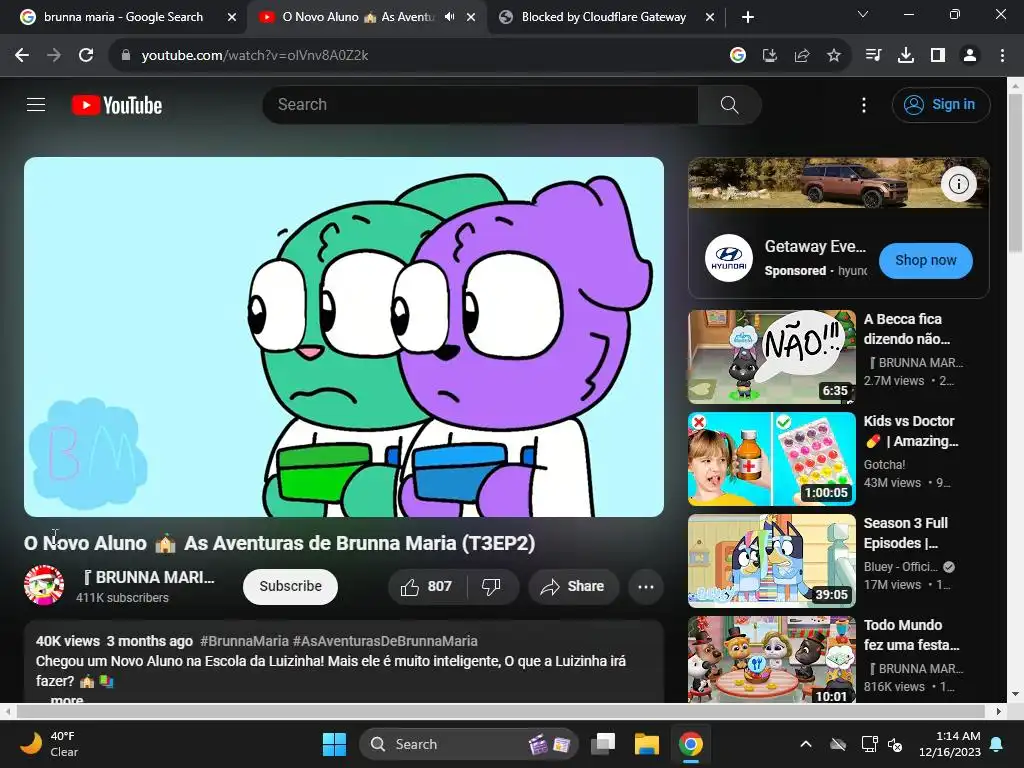Reload the YouTube page
The height and width of the screenshot is (768, 1024).
pos(86,56)
